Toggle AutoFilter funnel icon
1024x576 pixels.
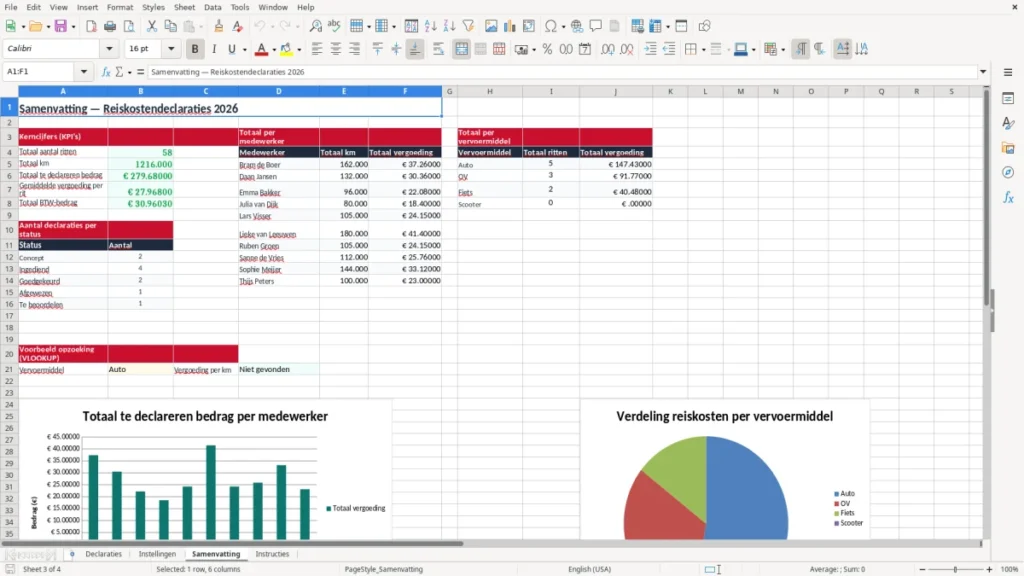(468, 26)
